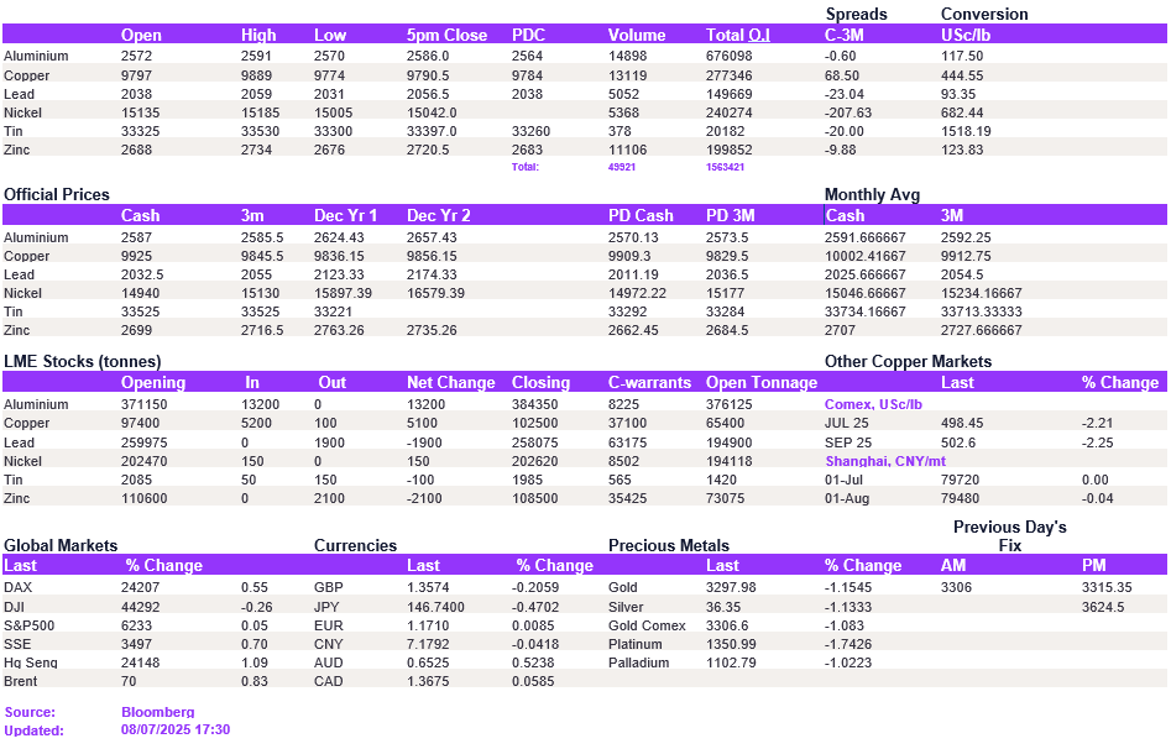Click Copper stocks In value 5200
This screenshot has height=749, width=1170.
[256, 423]
